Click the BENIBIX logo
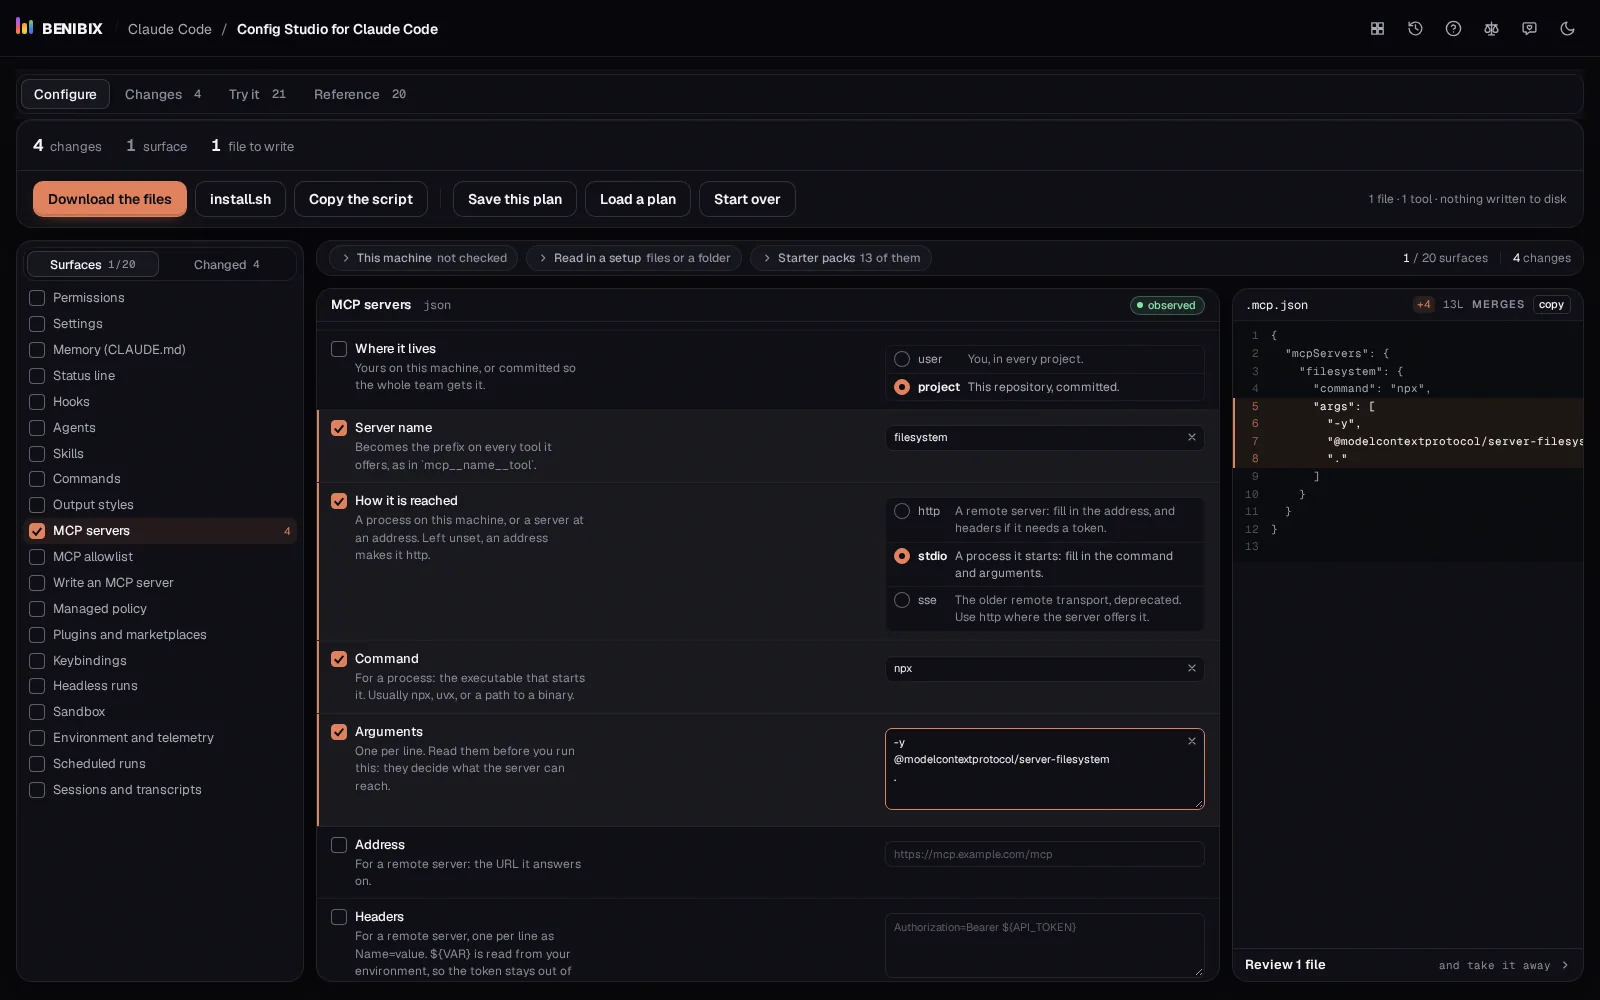Image resolution: width=1600 pixels, height=1000 pixels. (59, 28)
